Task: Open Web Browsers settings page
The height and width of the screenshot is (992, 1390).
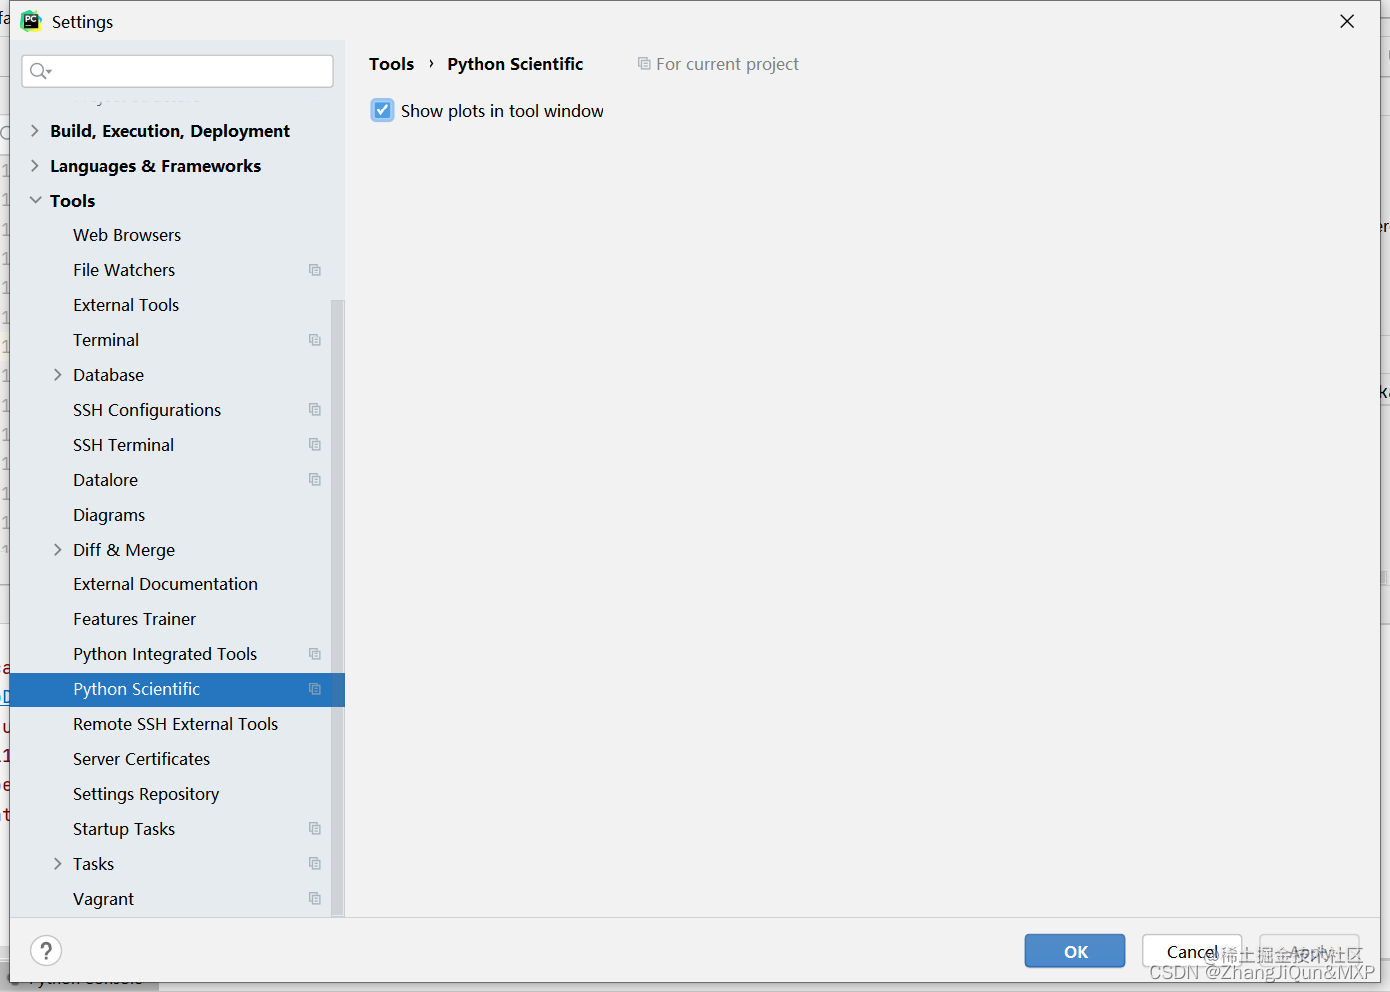Action: (127, 235)
